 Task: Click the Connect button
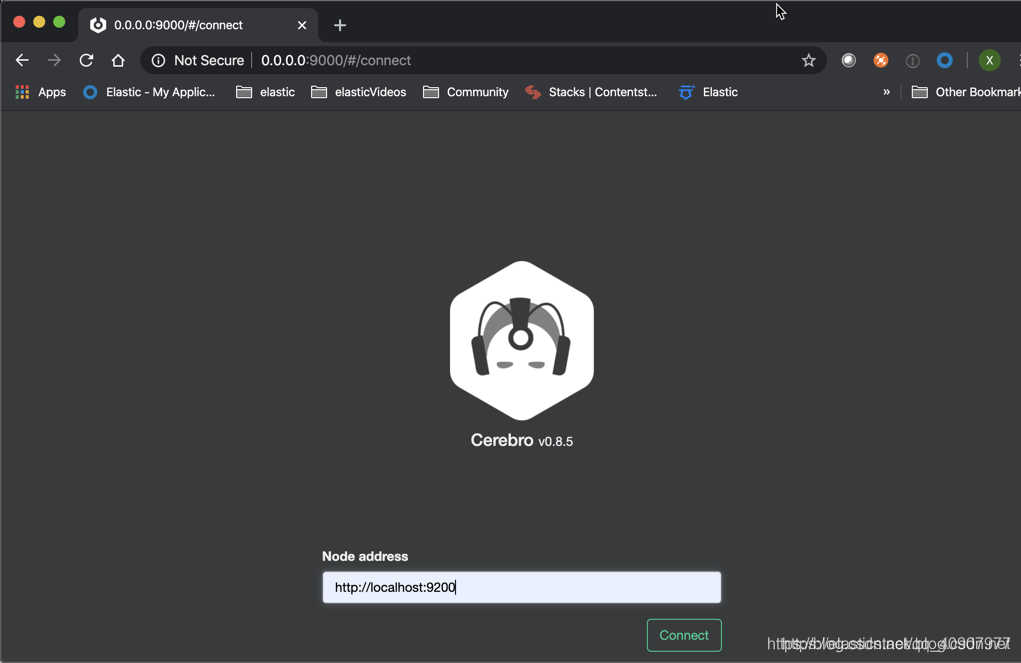(684, 635)
